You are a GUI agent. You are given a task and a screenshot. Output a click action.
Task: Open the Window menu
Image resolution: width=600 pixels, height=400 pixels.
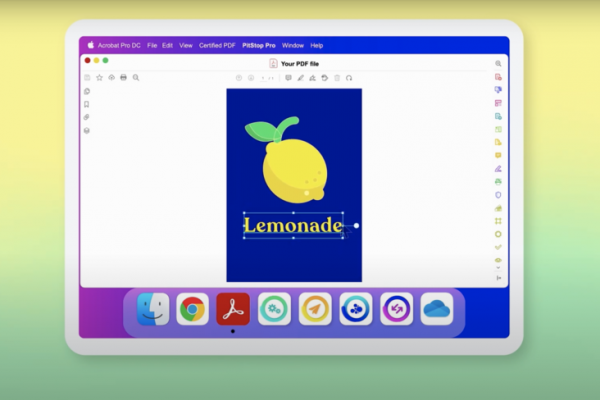293,45
